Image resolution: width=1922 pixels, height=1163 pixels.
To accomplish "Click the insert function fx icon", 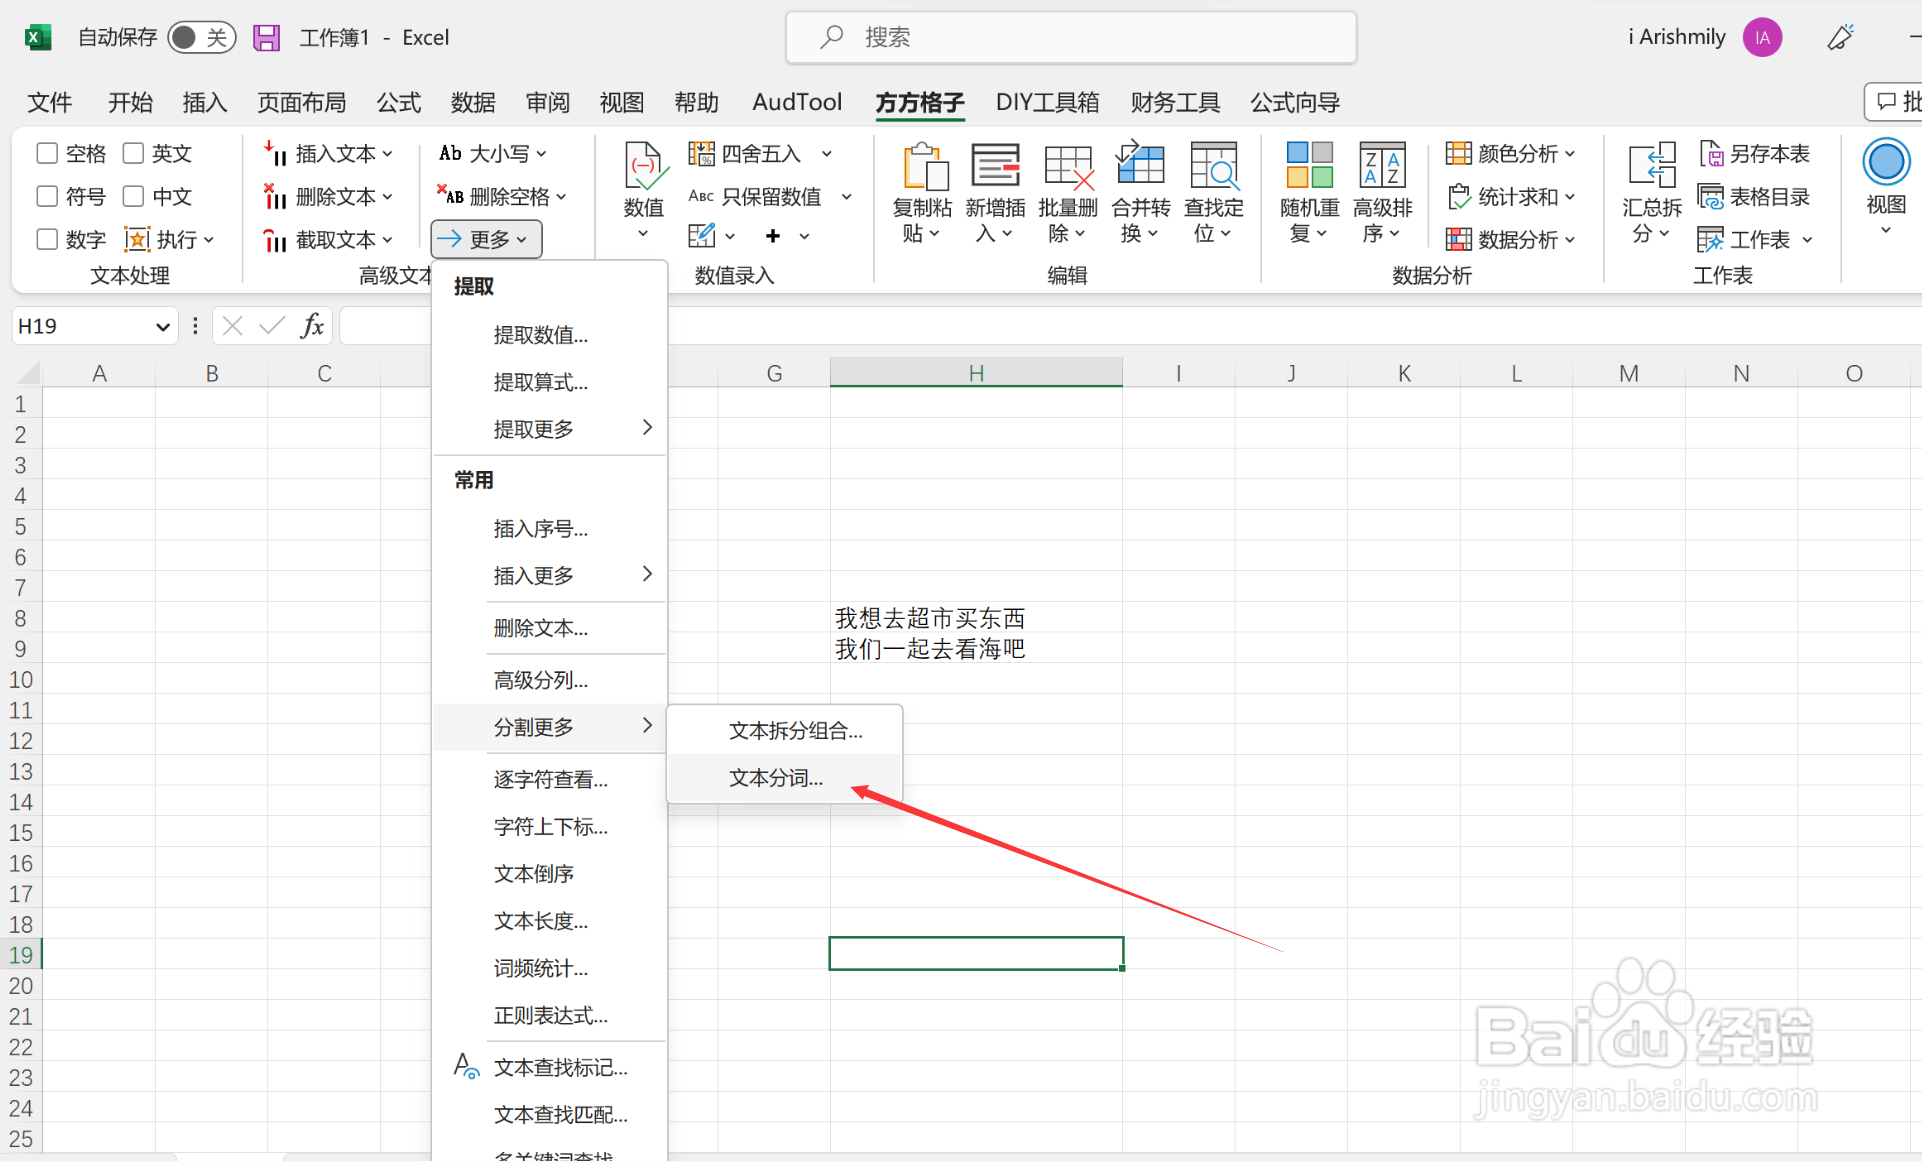I will click(x=312, y=326).
